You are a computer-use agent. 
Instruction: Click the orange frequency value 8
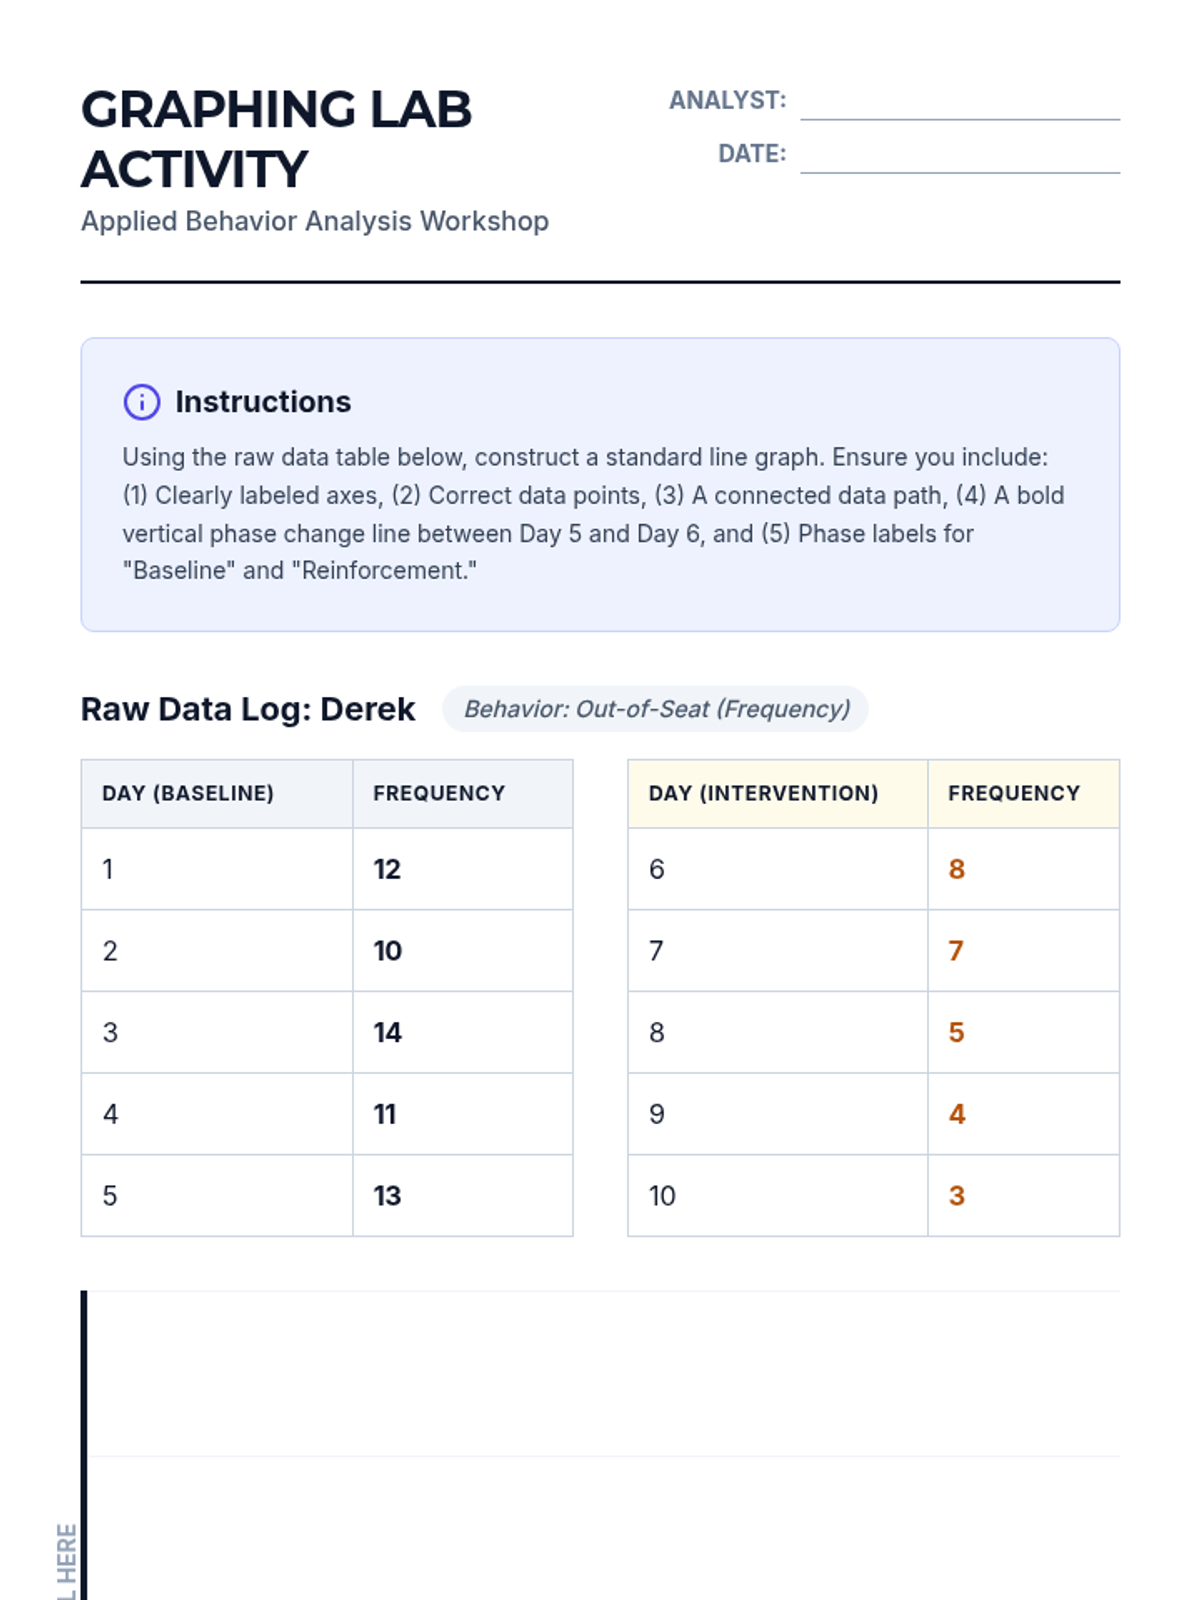pyautogui.click(x=956, y=869)
